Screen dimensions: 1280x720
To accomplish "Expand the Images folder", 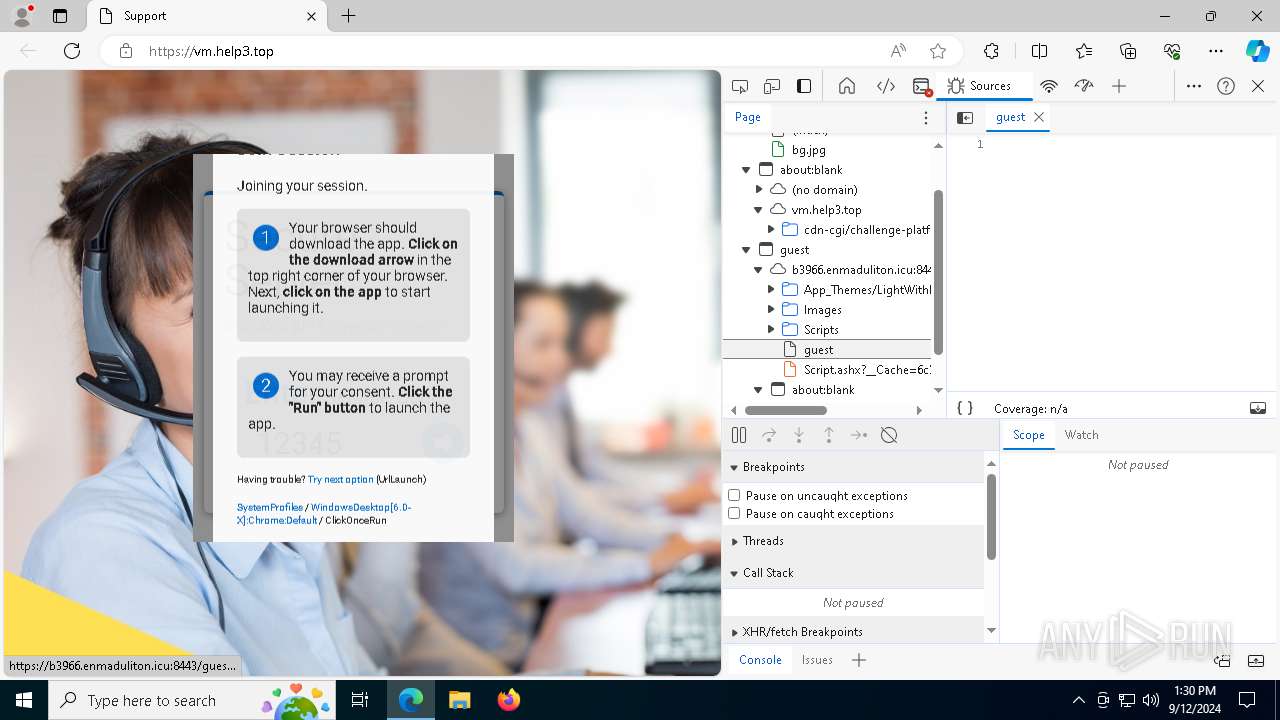I will click(x=771, y=309).
